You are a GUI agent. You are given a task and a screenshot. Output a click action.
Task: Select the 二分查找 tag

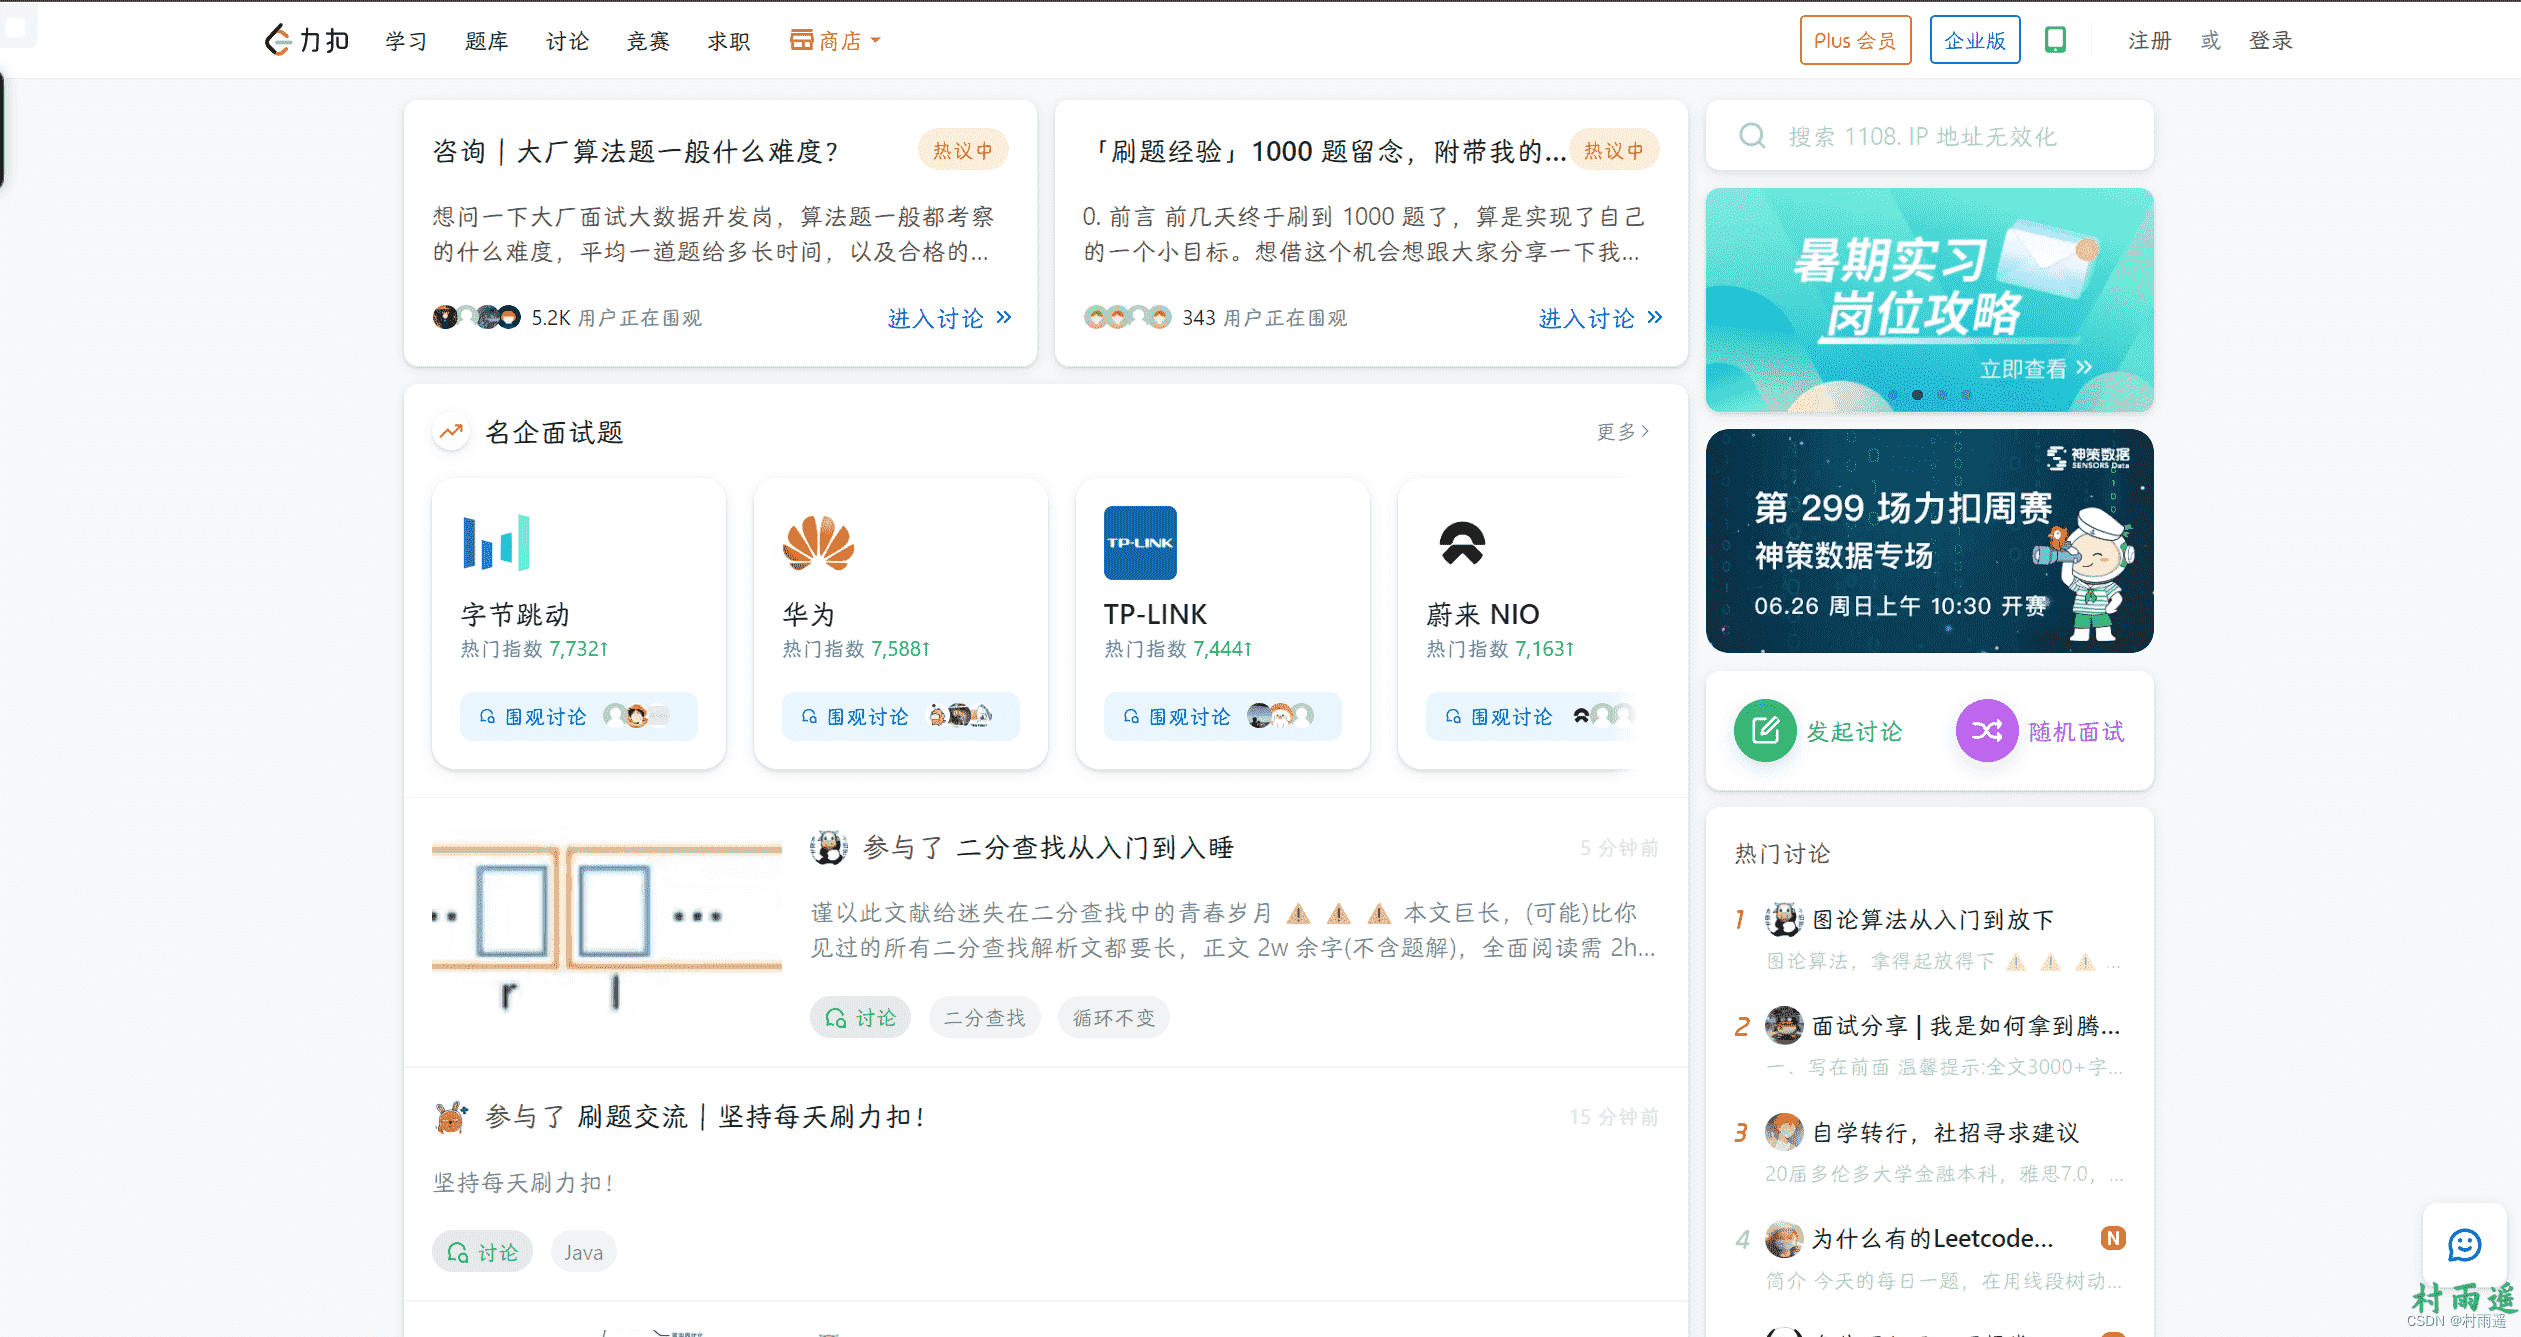[984, 1018]
